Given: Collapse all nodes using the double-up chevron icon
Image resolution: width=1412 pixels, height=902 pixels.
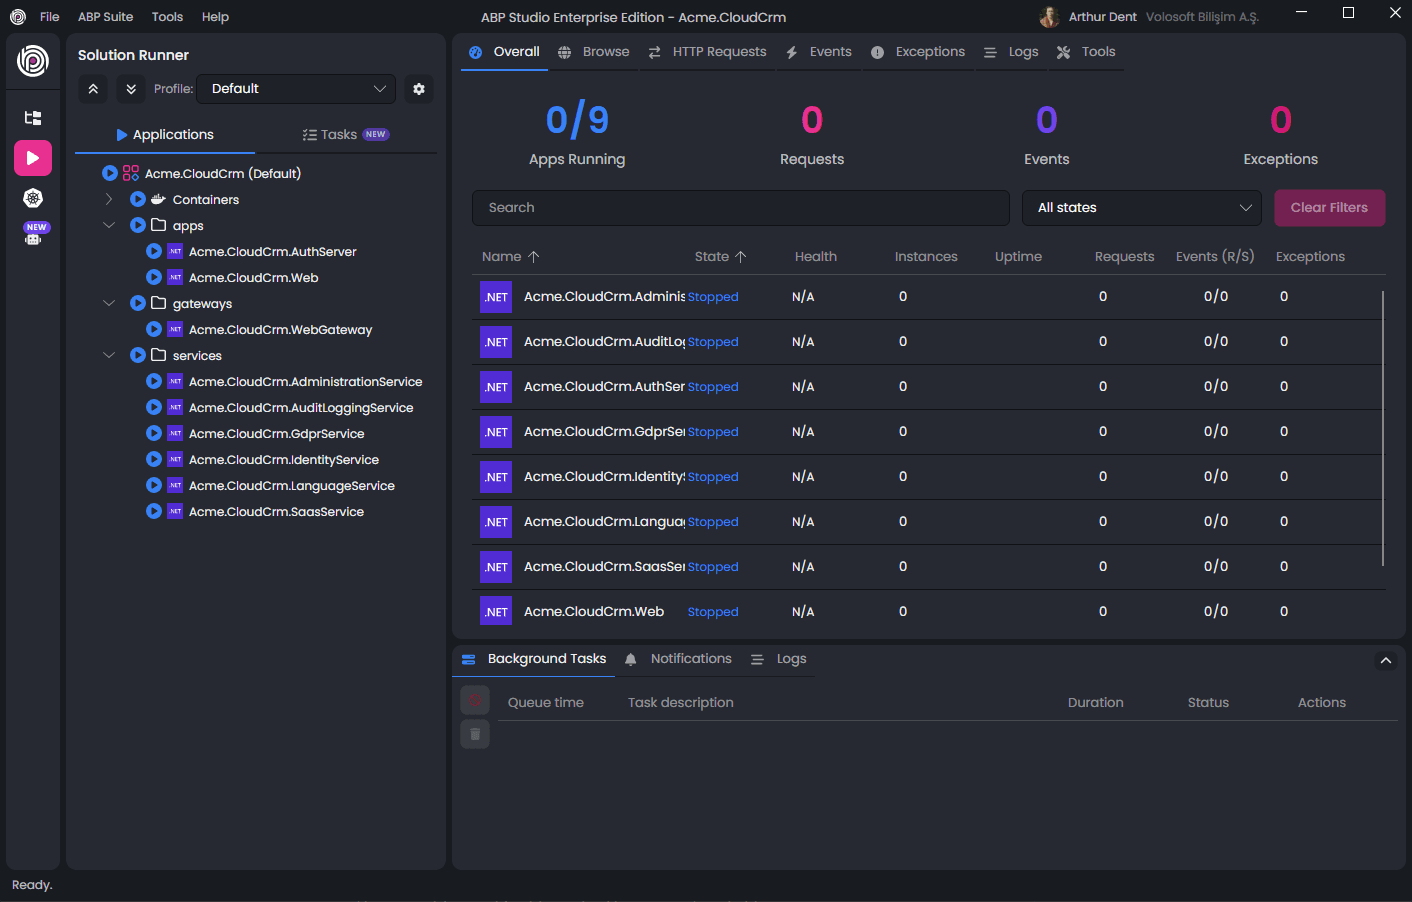Looking at the screenshot, I should coord(93,89).
